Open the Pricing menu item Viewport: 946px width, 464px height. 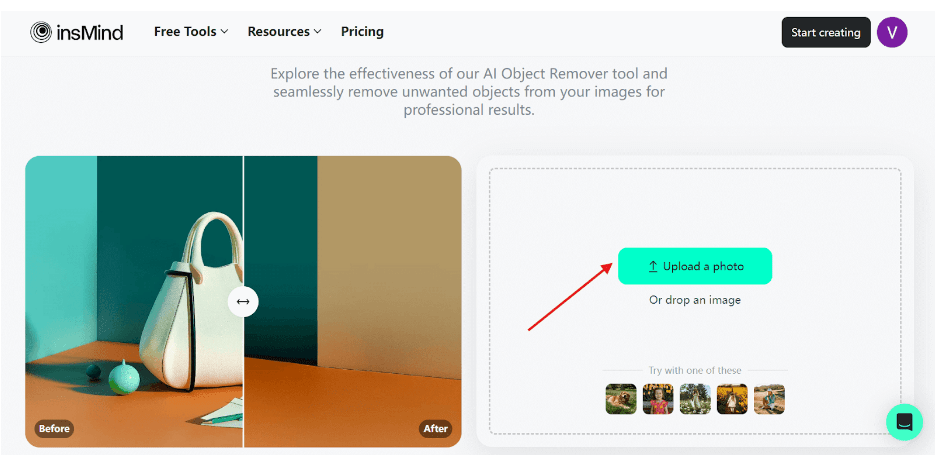(362, 32)
